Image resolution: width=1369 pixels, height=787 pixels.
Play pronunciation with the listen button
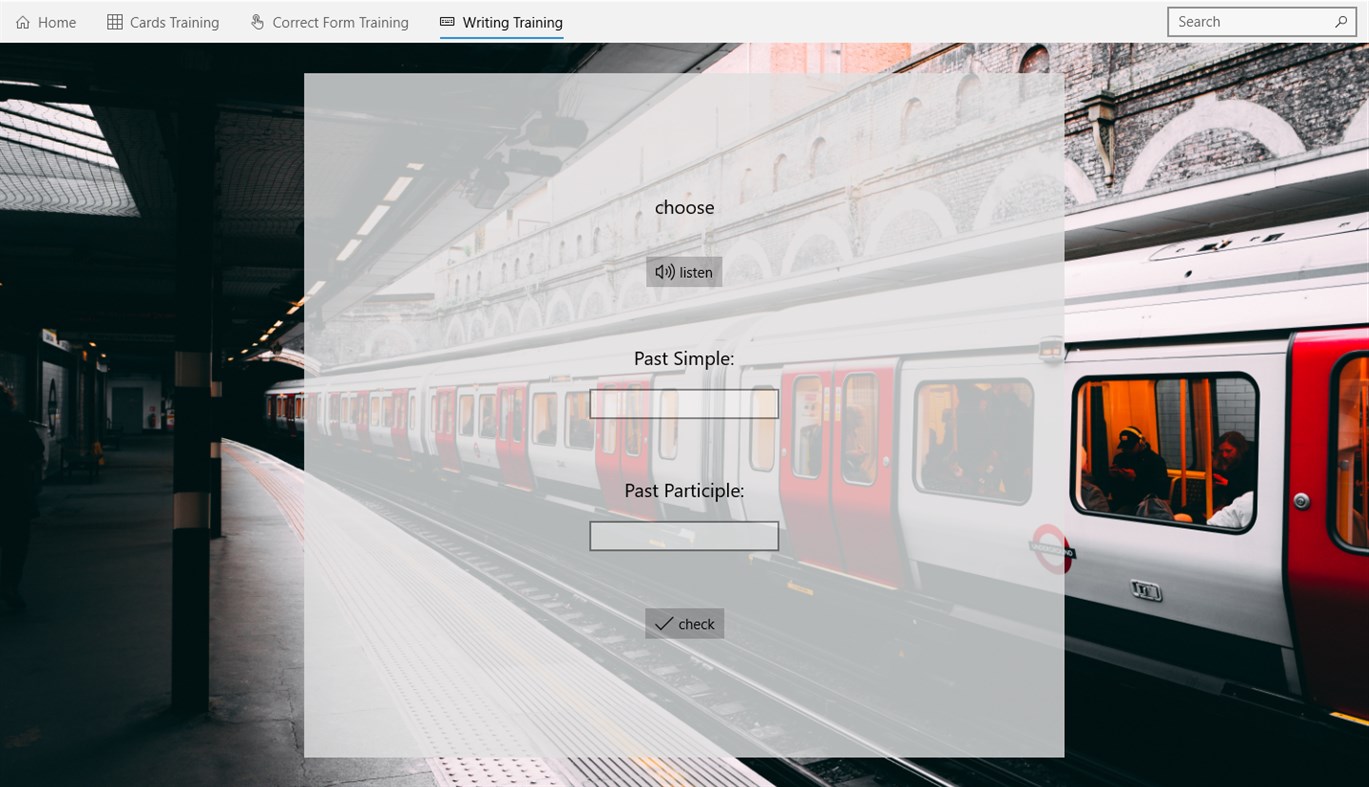684,272
